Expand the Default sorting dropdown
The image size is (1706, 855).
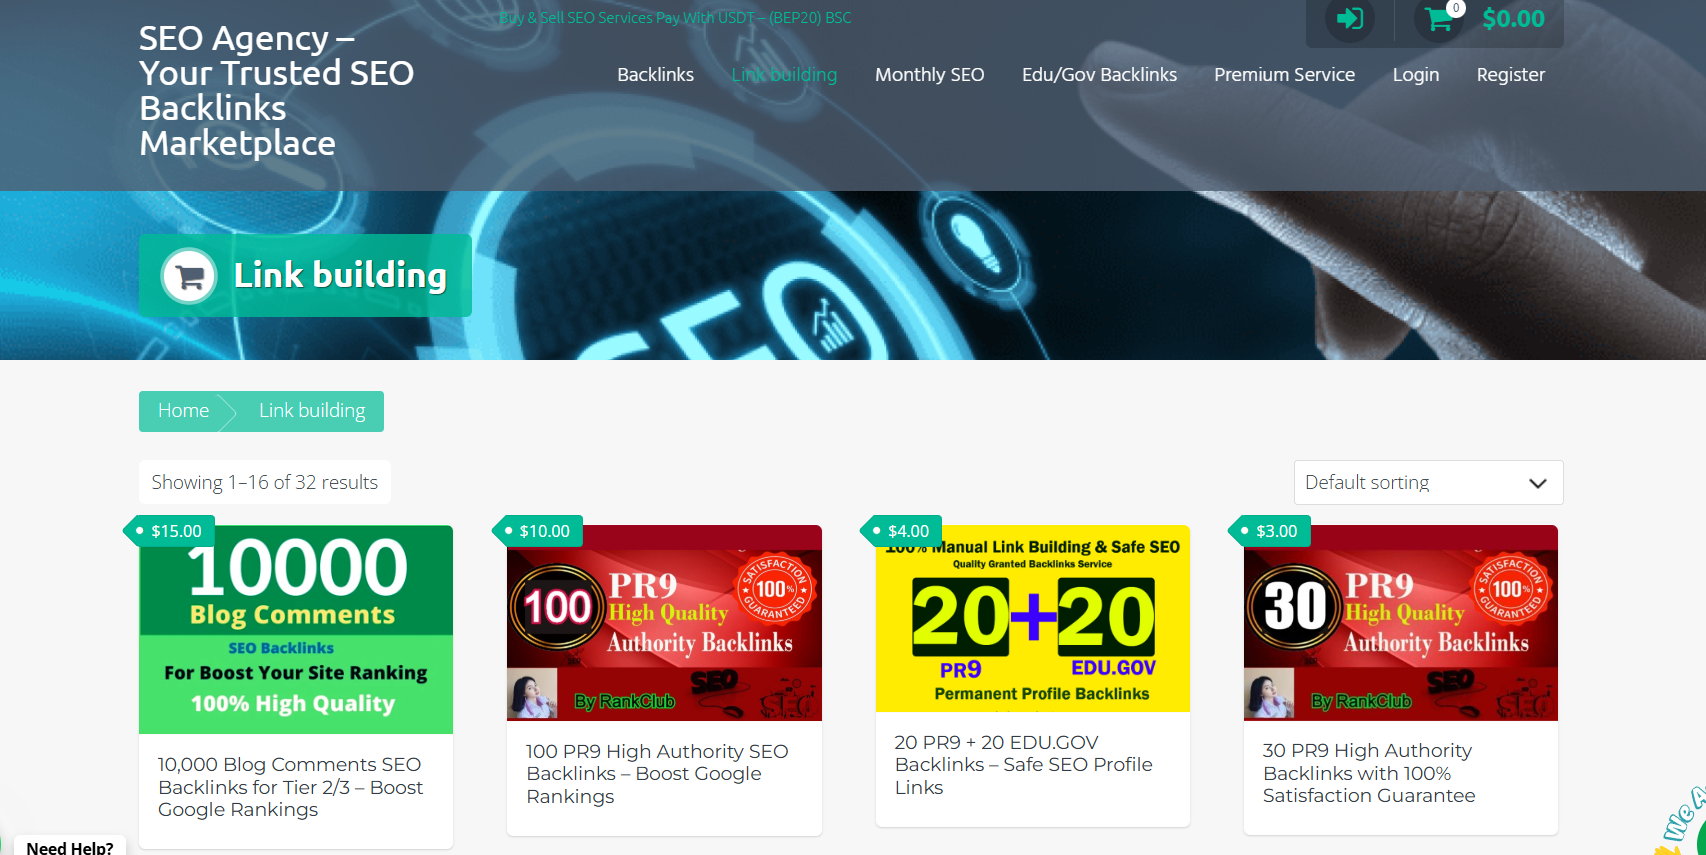pos(1427,483)
